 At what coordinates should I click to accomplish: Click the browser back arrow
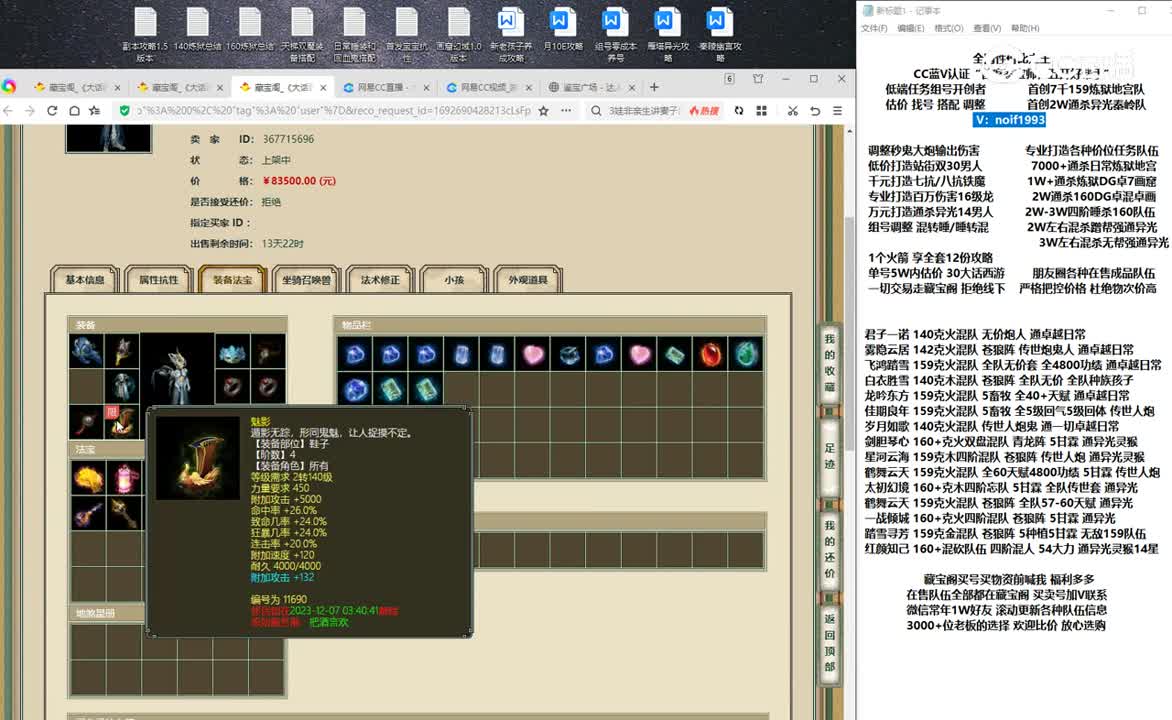click(x=8, y=111)
